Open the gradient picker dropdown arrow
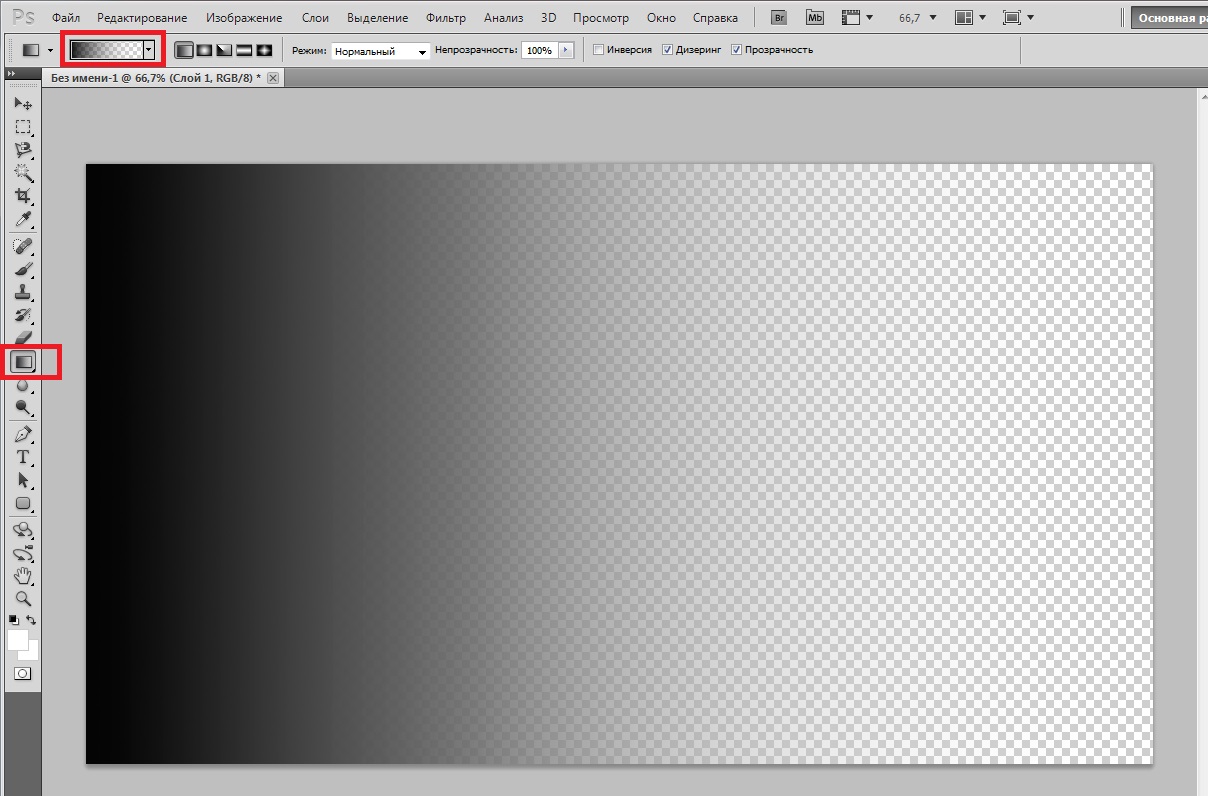This screenshot has width=1208, height=796. (x=149, y=49)
